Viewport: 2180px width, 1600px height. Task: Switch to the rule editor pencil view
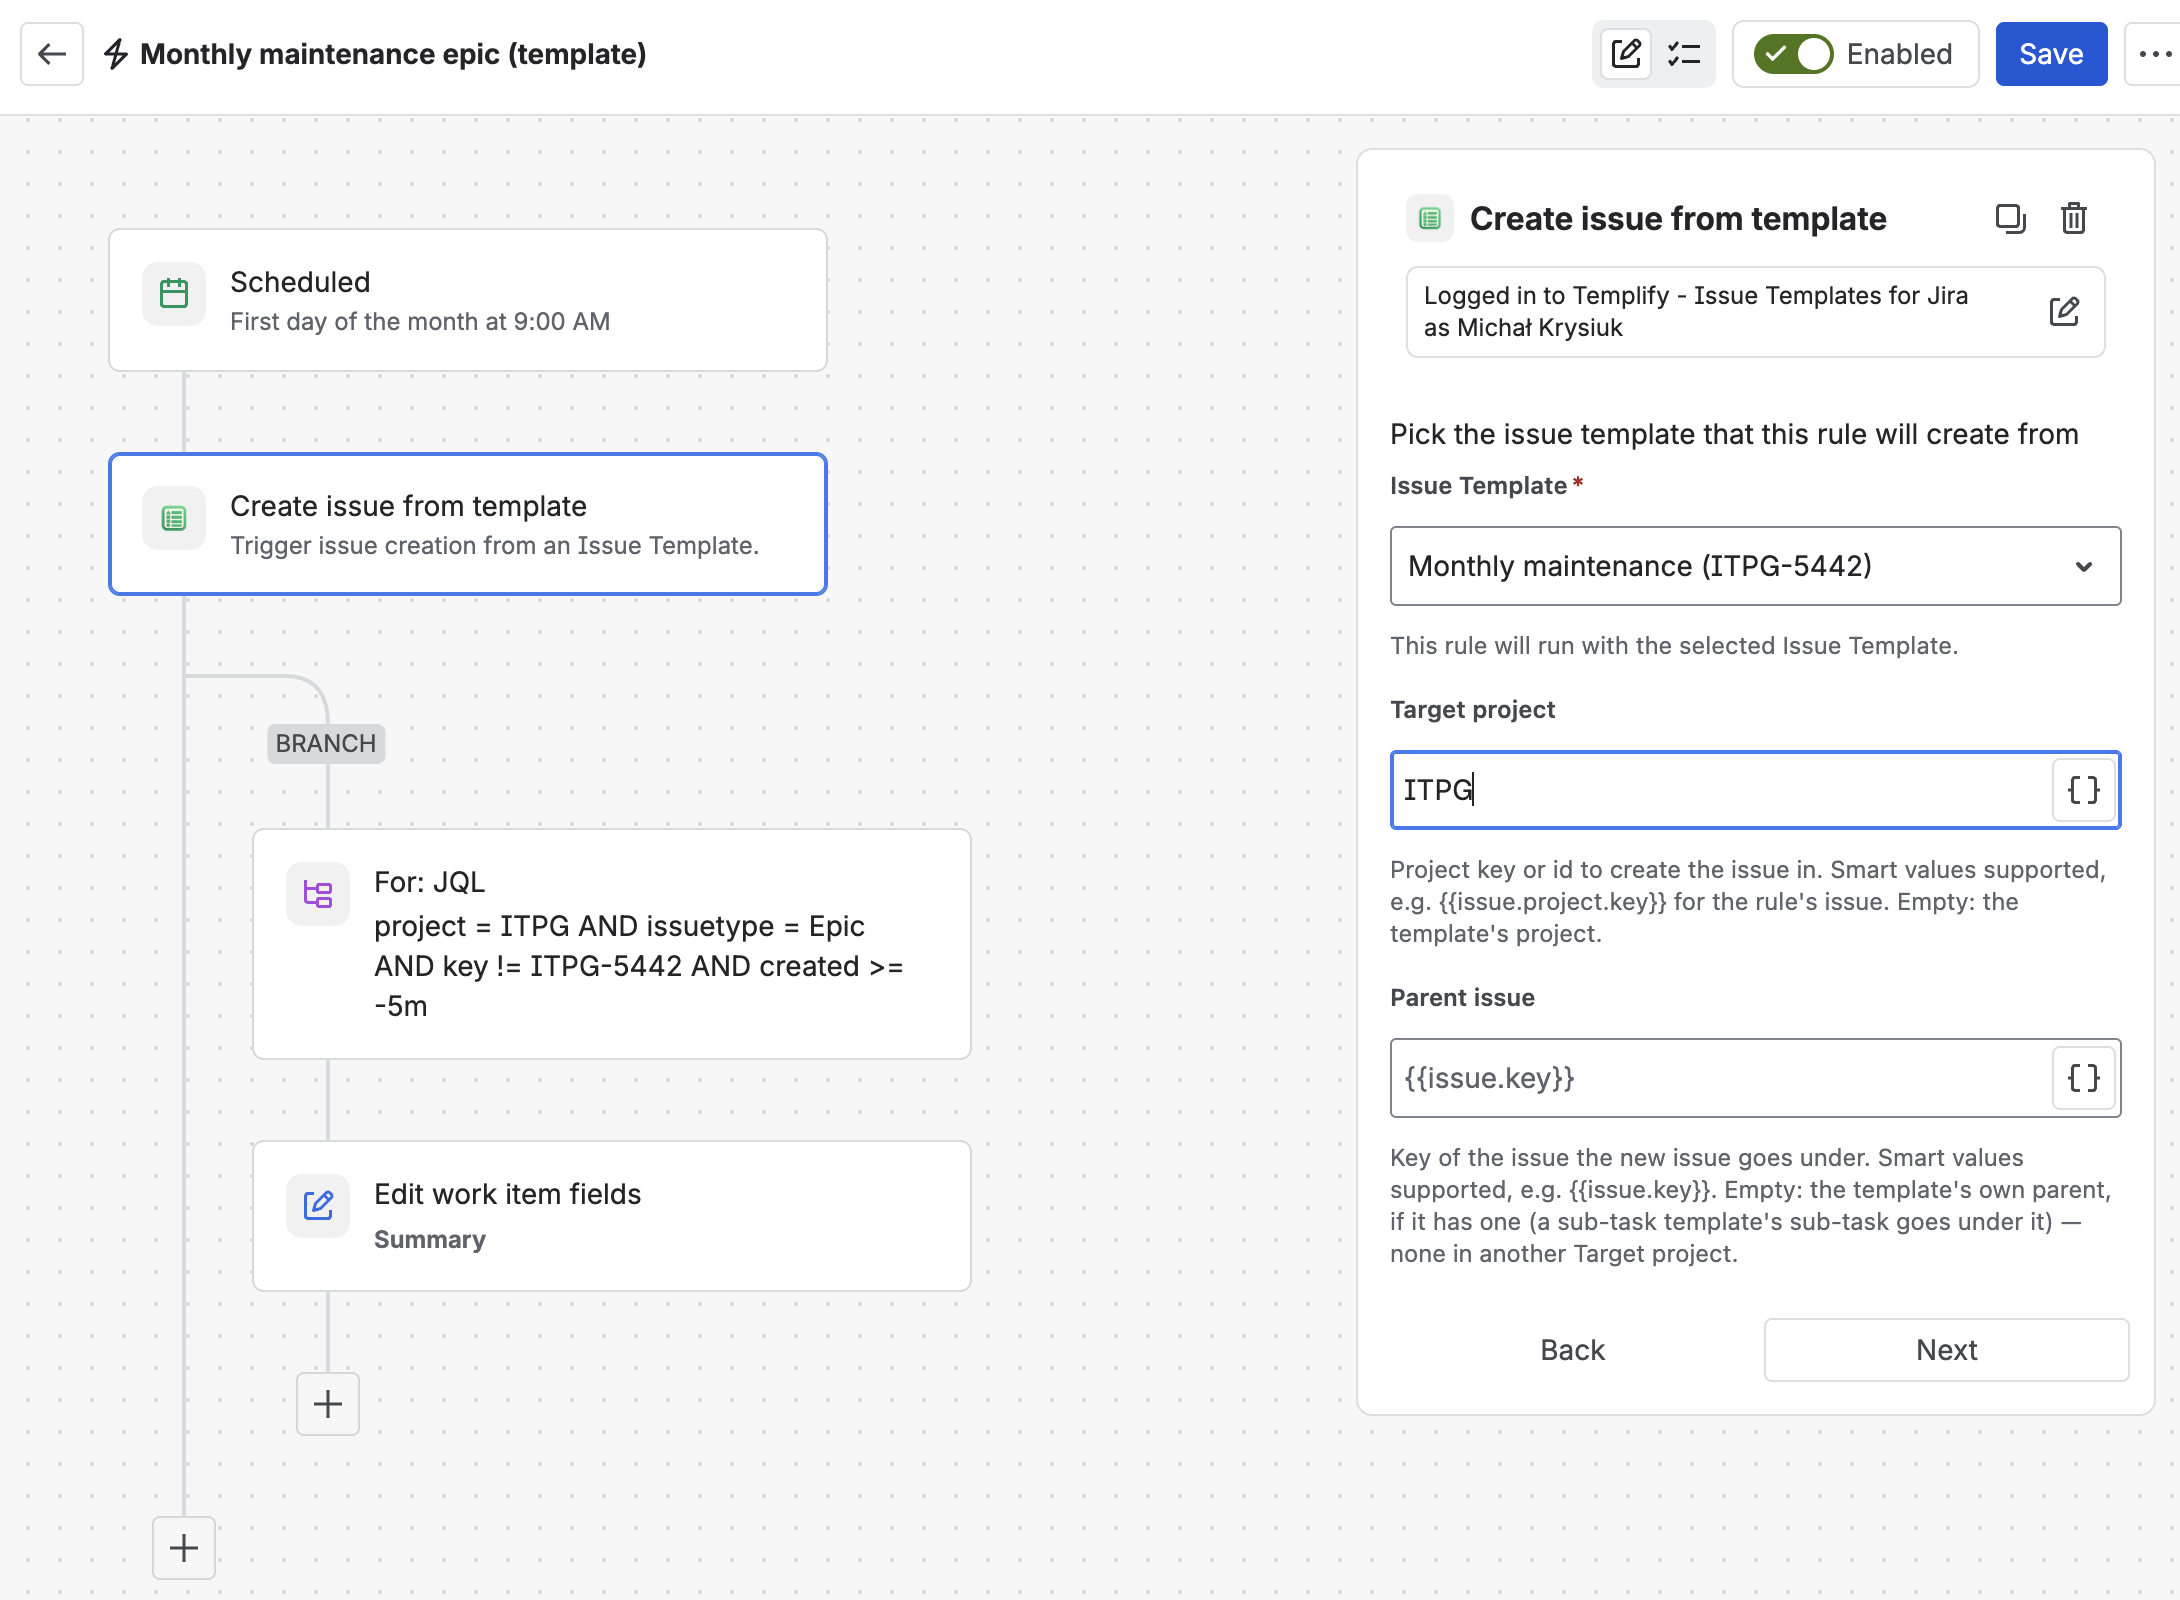click(1626, 54)
